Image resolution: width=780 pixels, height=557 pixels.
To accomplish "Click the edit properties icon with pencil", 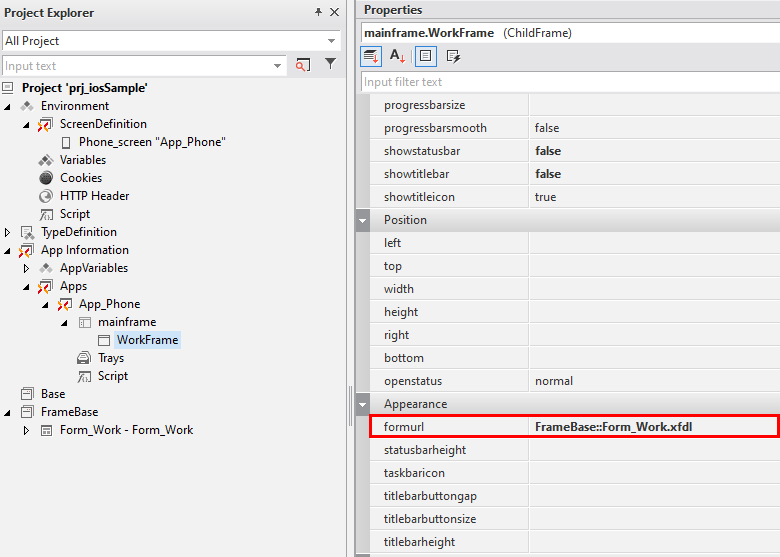I will click(453, 57).
